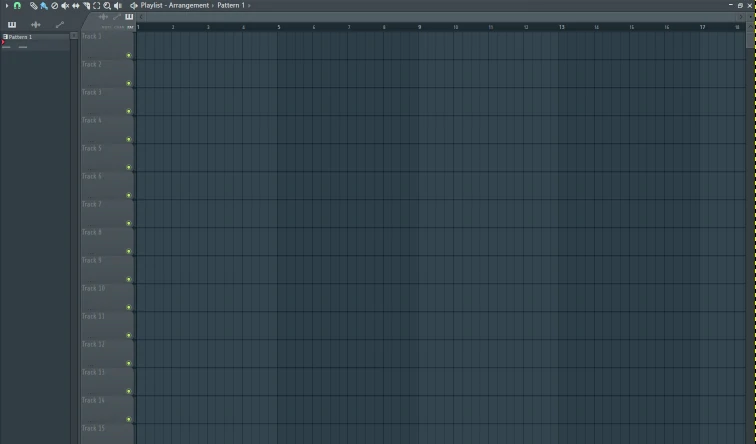Select the Mute tool
Screen dimensions: 756x444
(65, 5)
